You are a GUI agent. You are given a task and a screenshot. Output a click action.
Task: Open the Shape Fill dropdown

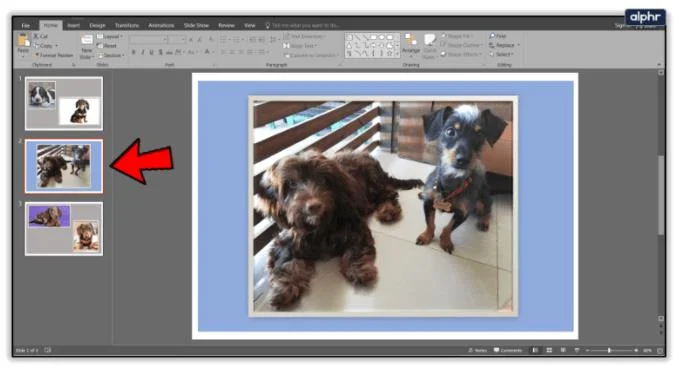click(x=457, y=36)
